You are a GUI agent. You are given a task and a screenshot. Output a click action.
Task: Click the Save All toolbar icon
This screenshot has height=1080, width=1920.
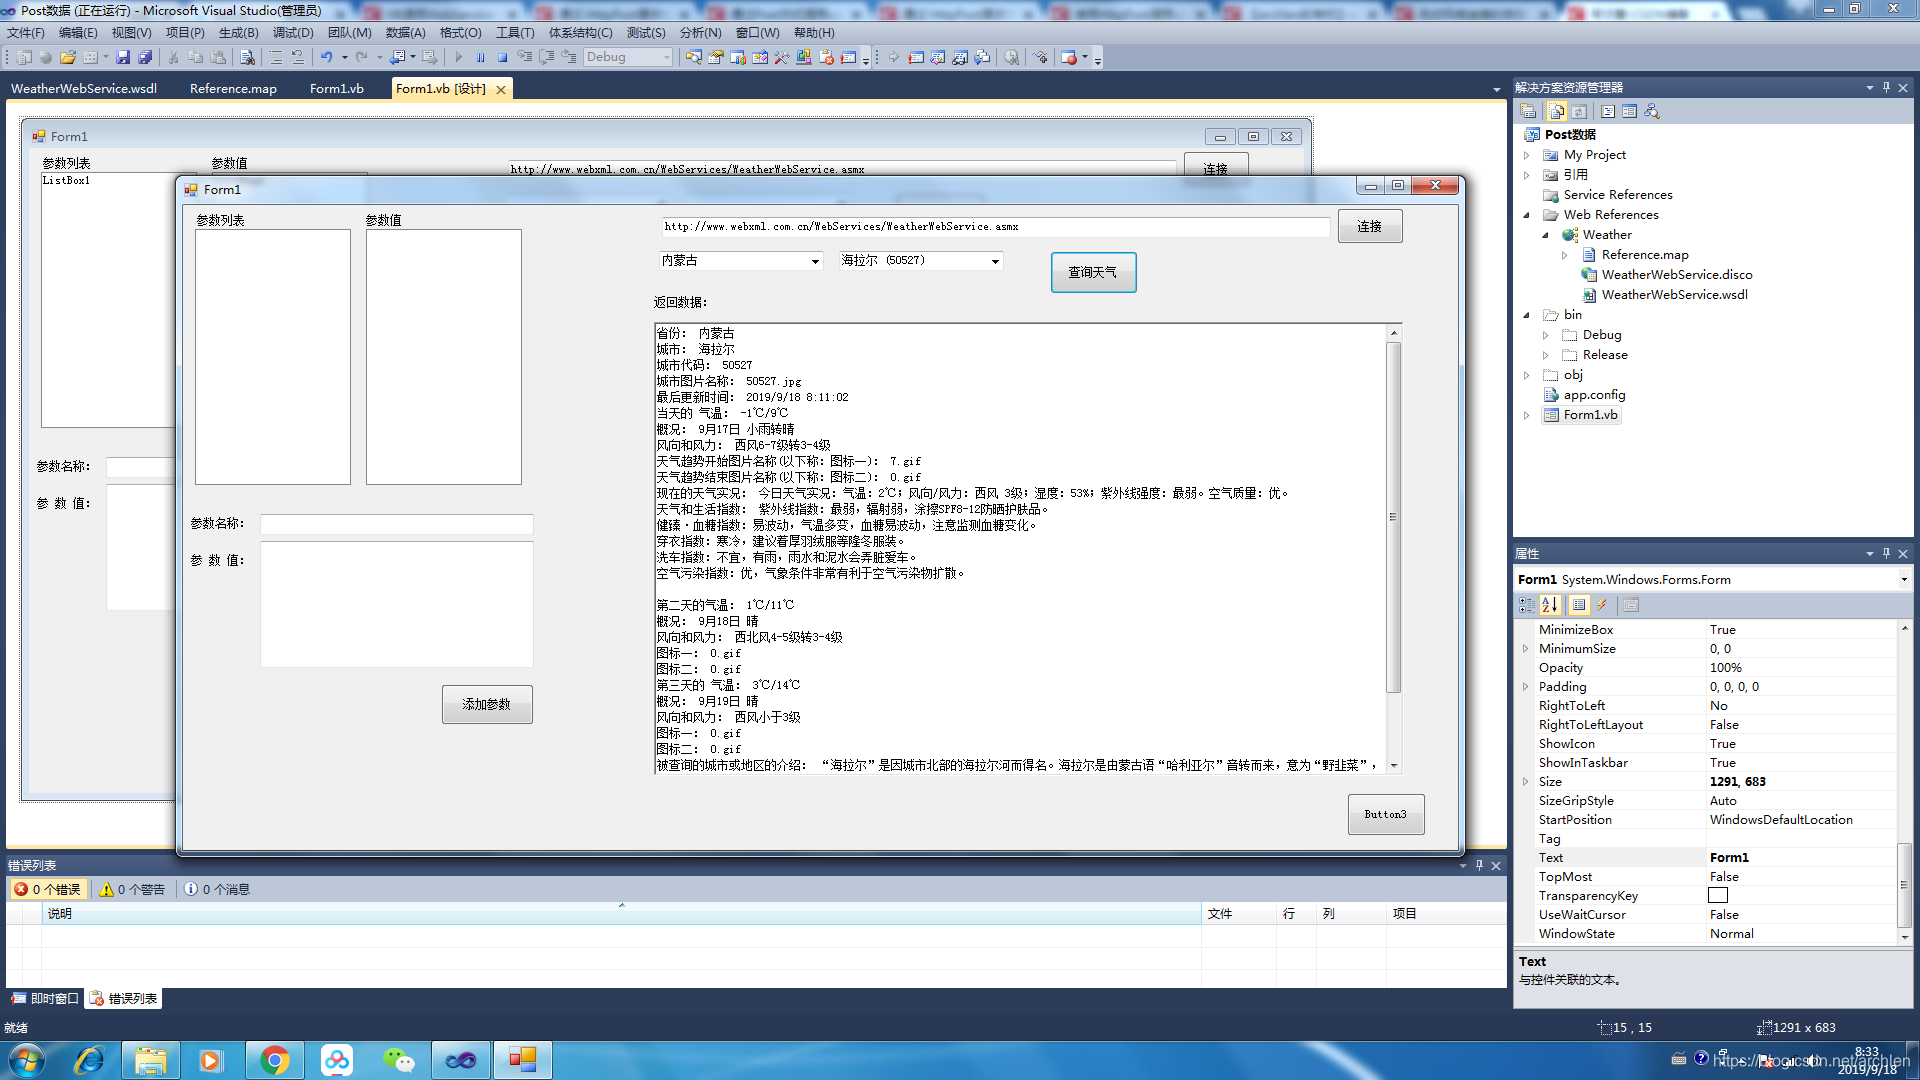coord(145,58)
